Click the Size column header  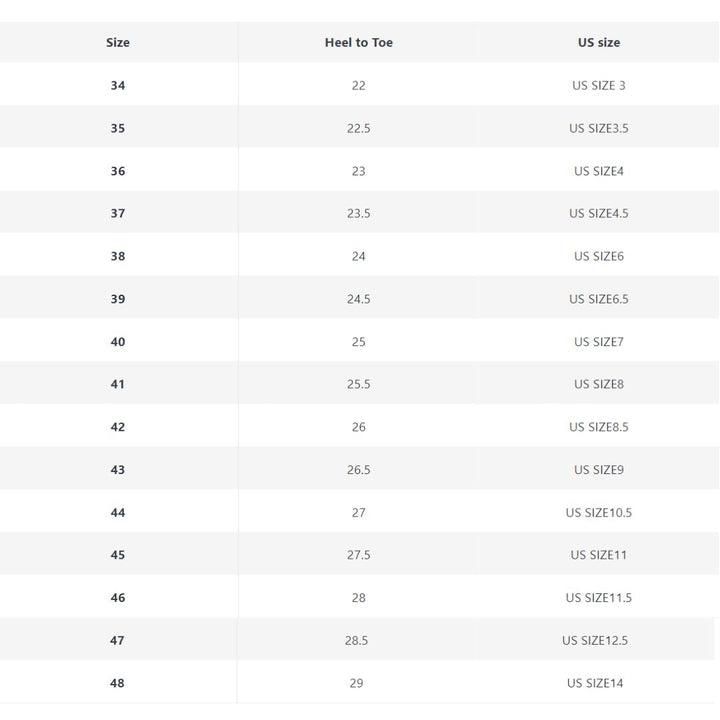(118, 43)
